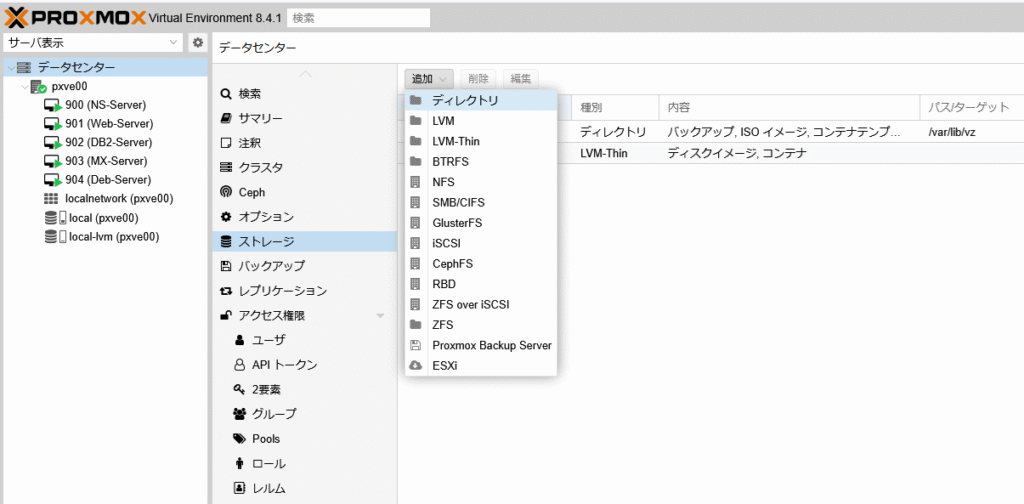The width and height of the screenshot is (1024, 504).
Task: Click the scroll-up arrow above the side menu
Action: coord(305,74)
